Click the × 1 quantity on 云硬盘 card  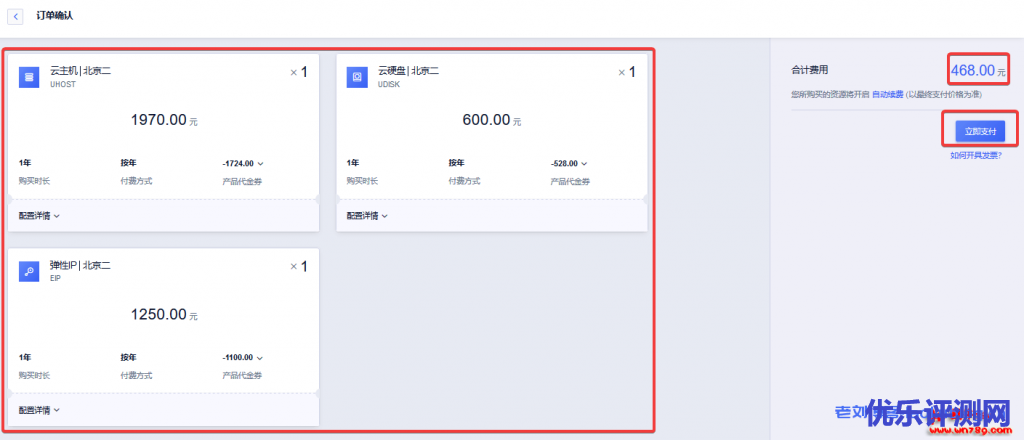pos(627,72)
